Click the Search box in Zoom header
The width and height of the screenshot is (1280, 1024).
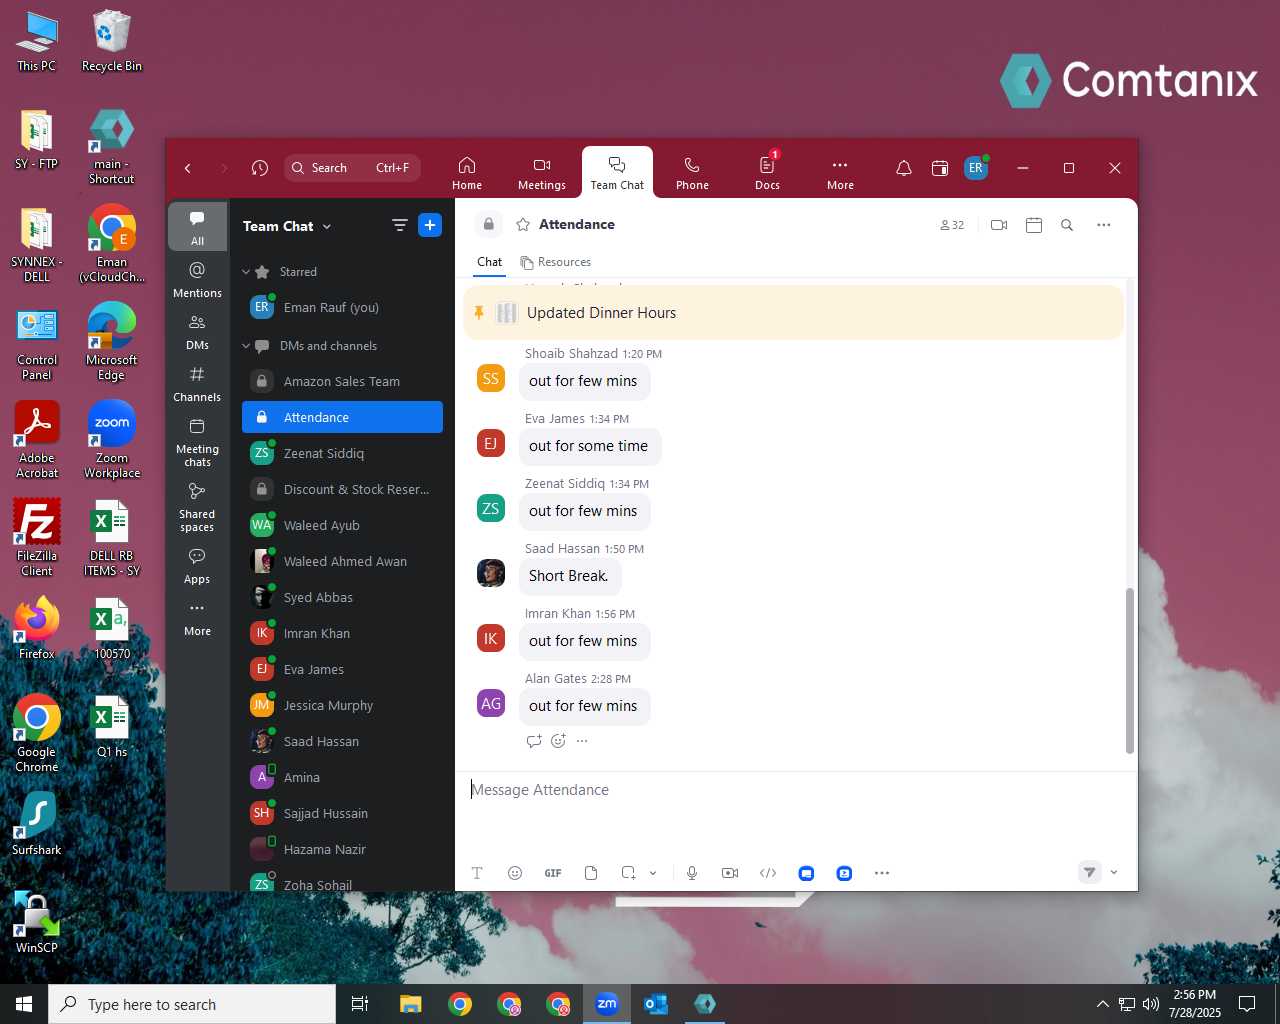click(x=352, y=168)
